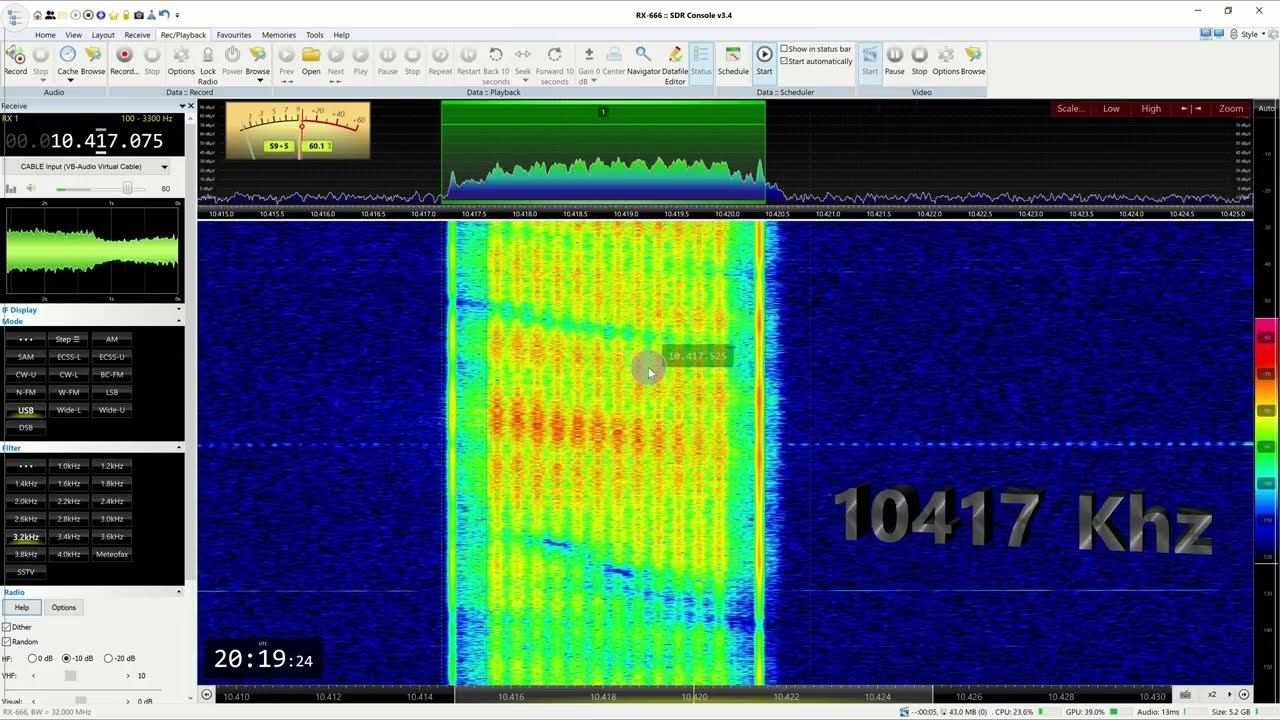Image resolution: width=1280 pixels, height=720 pixels.
Task: Switch demodulation mode to LSB
Action: tap(112, 392)
